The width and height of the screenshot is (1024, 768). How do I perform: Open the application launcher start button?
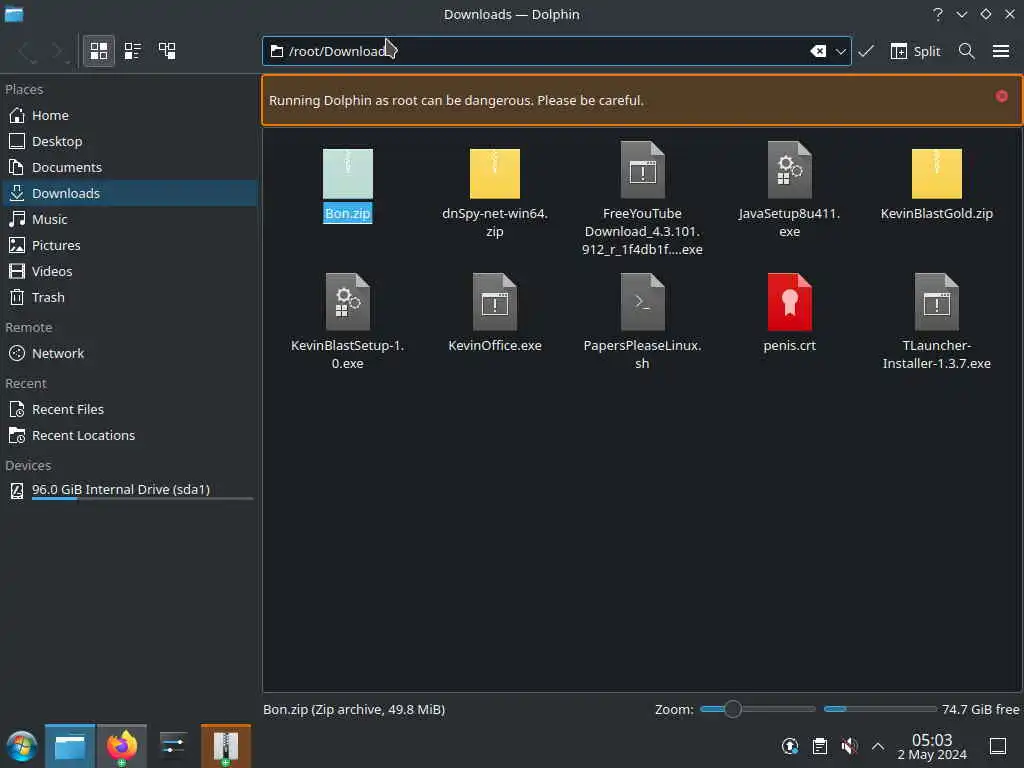(x=22, y=746)
